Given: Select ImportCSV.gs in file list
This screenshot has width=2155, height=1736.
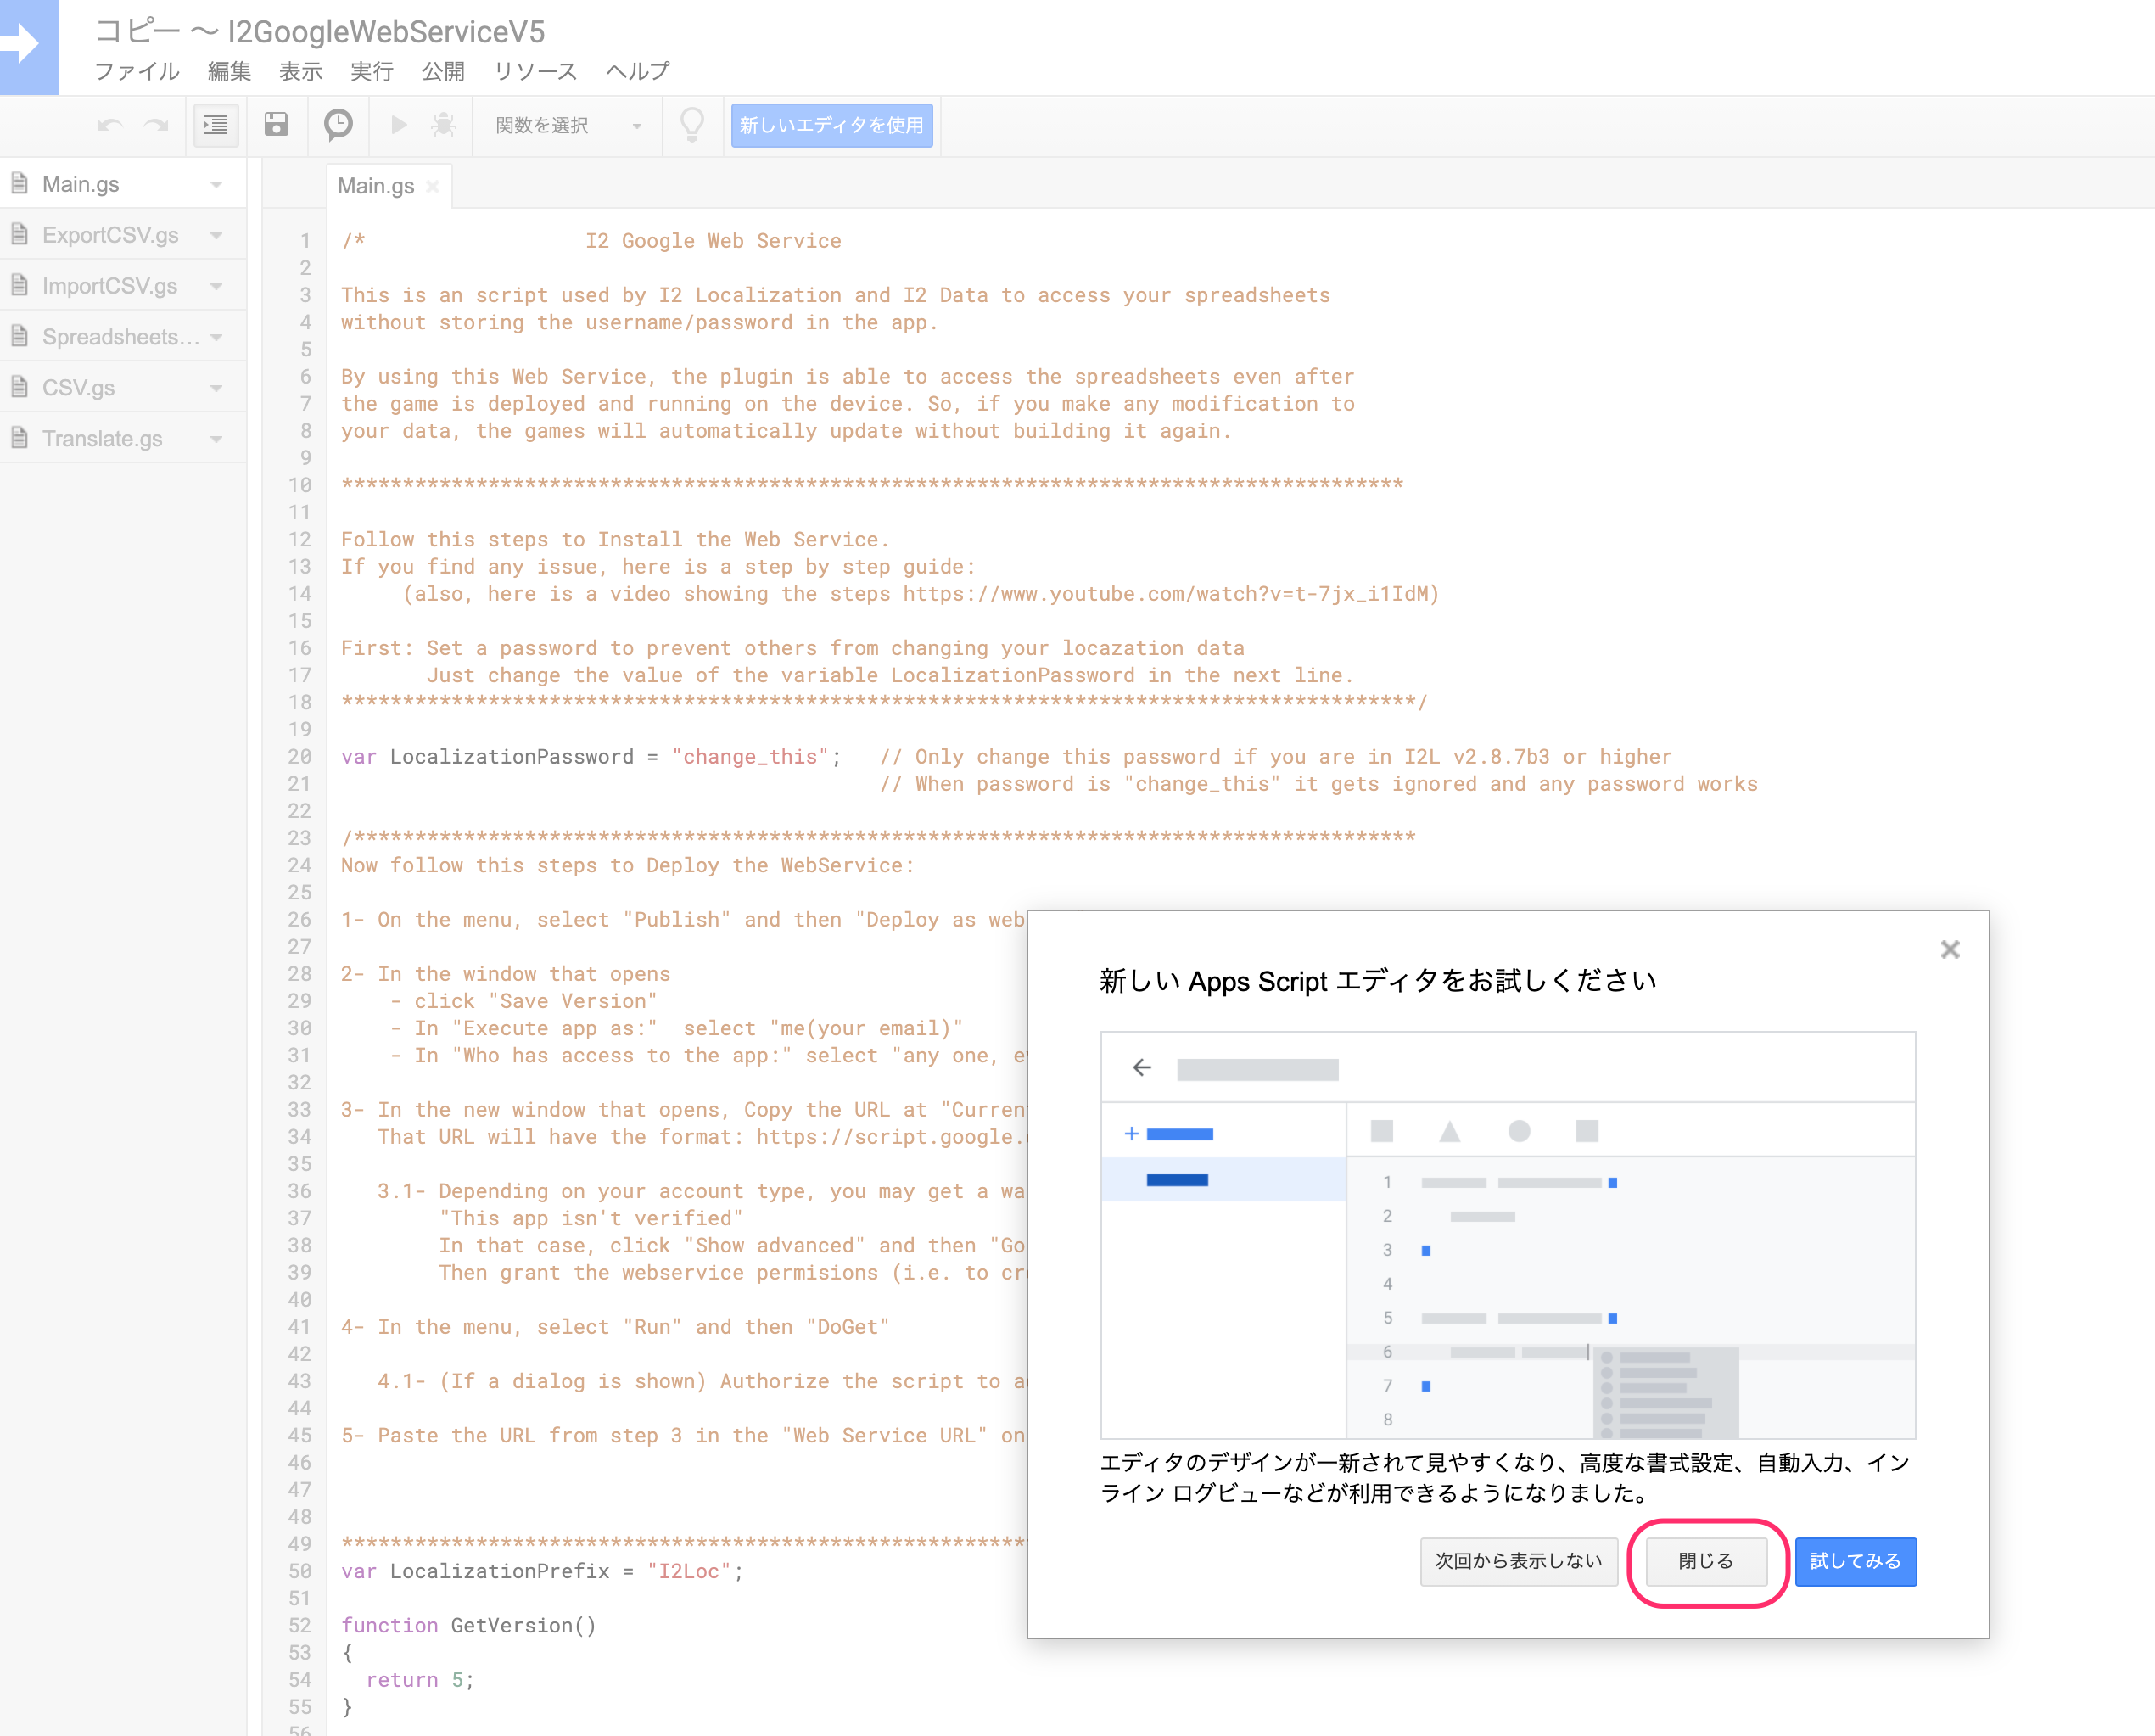Looking at the screenshot, I should coord(109,287).
